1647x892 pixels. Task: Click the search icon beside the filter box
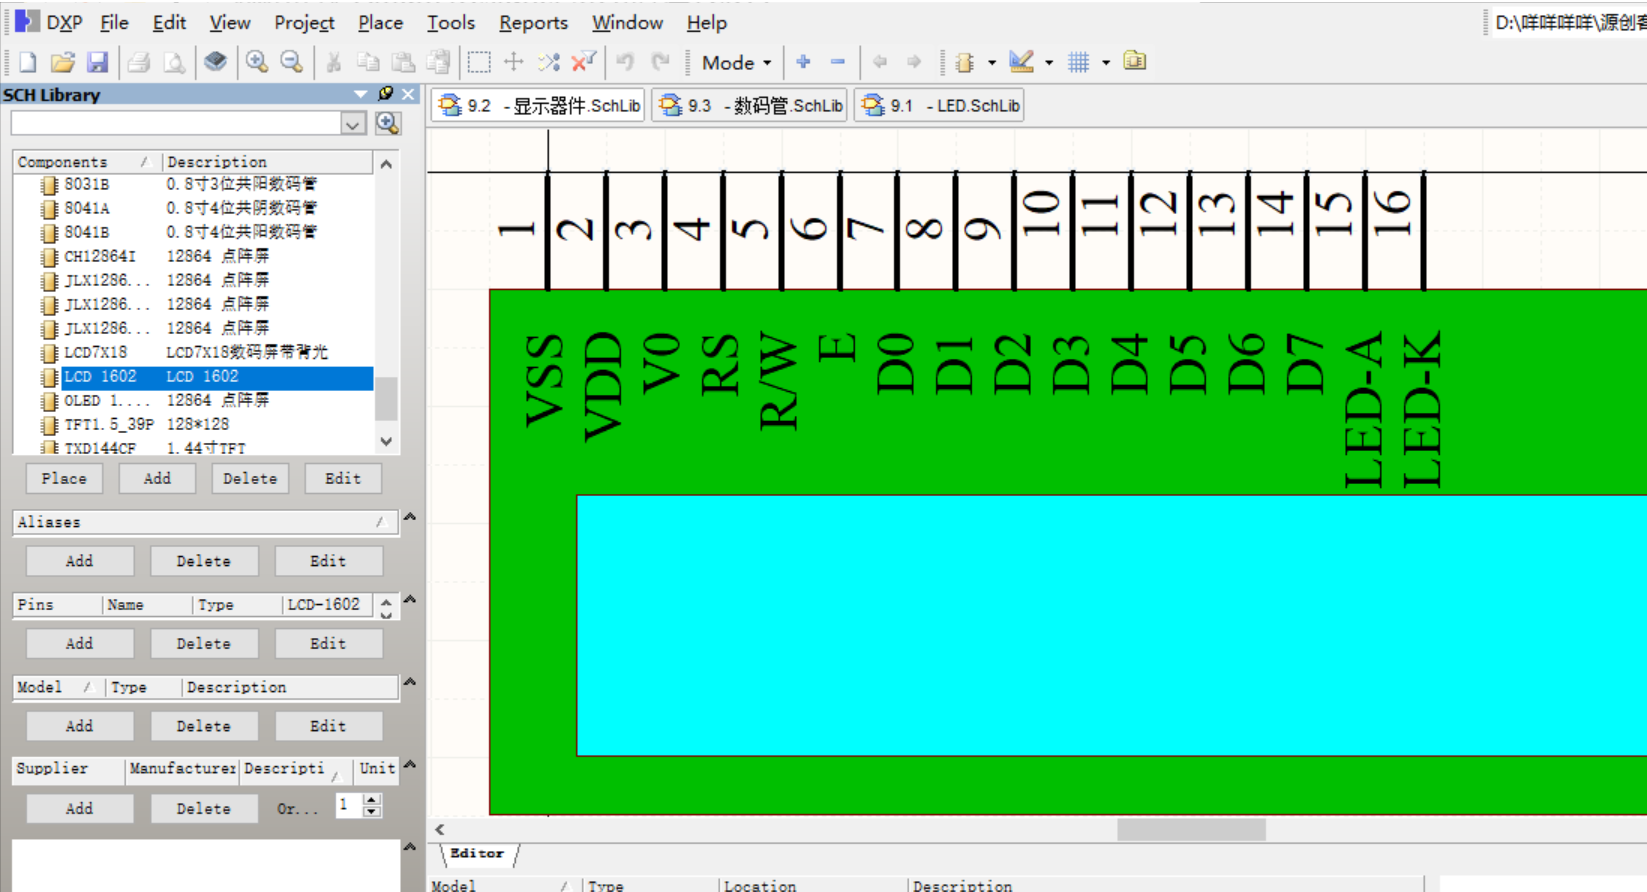click(x=388, y=123)
